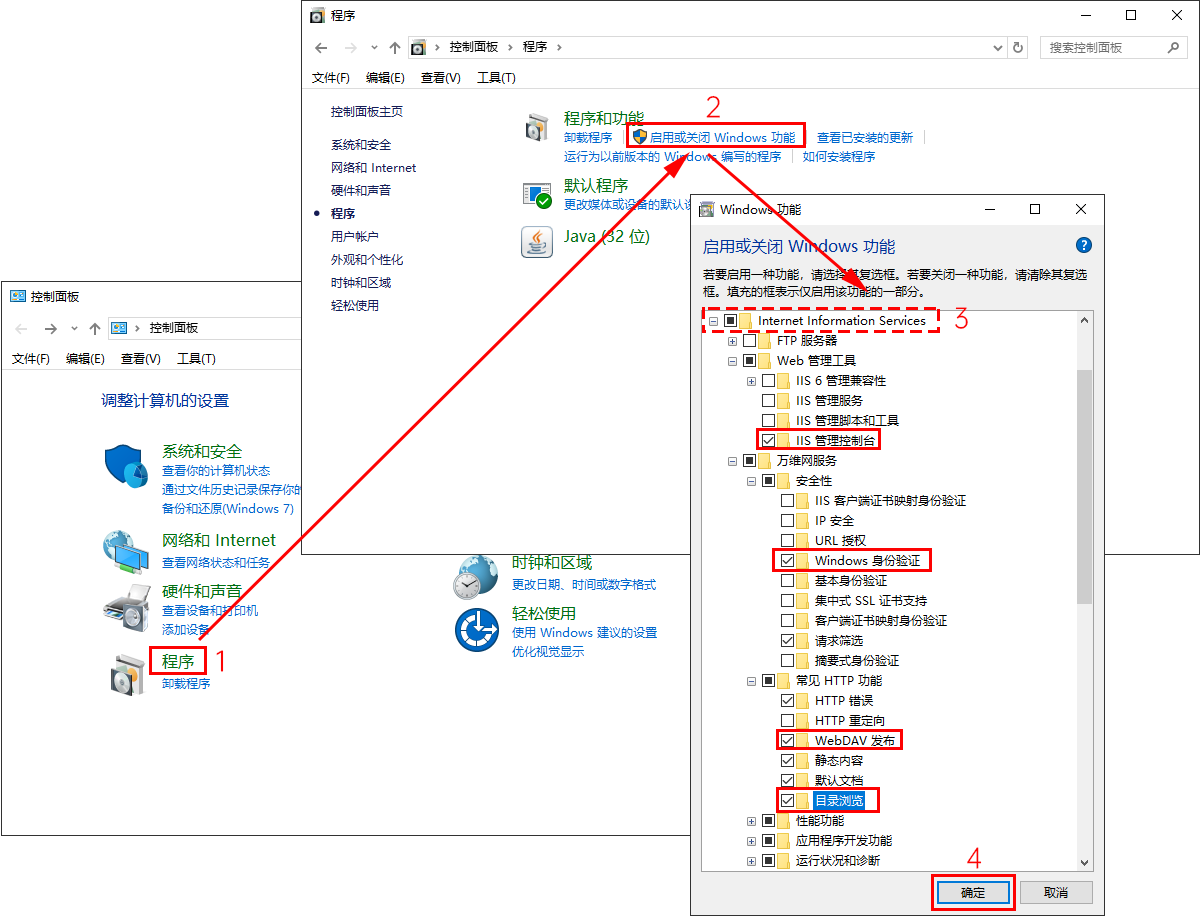Screen dimensions: 1200x916
Task: Click the 系统和安全 shield icon in 控制面板
Action: pos(126,468)
